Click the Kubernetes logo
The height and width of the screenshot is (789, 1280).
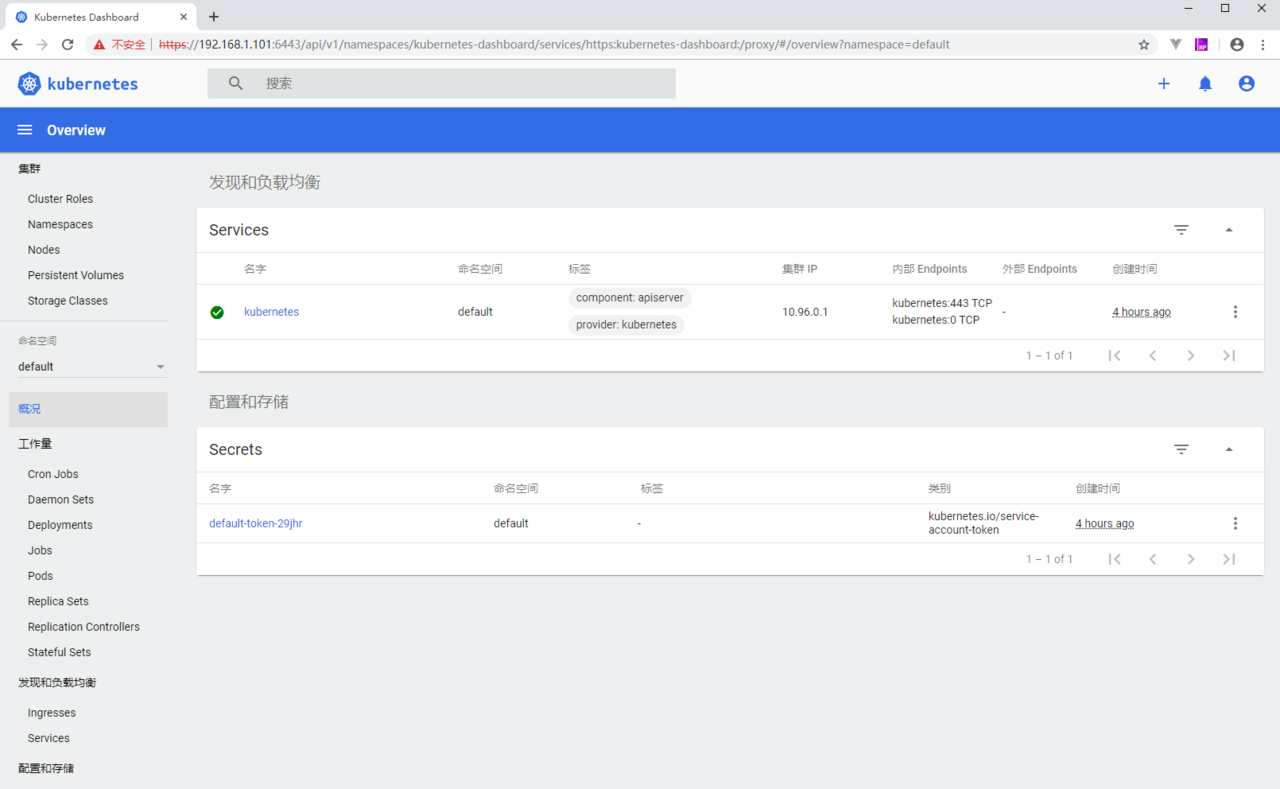click(x=78, y=84)
